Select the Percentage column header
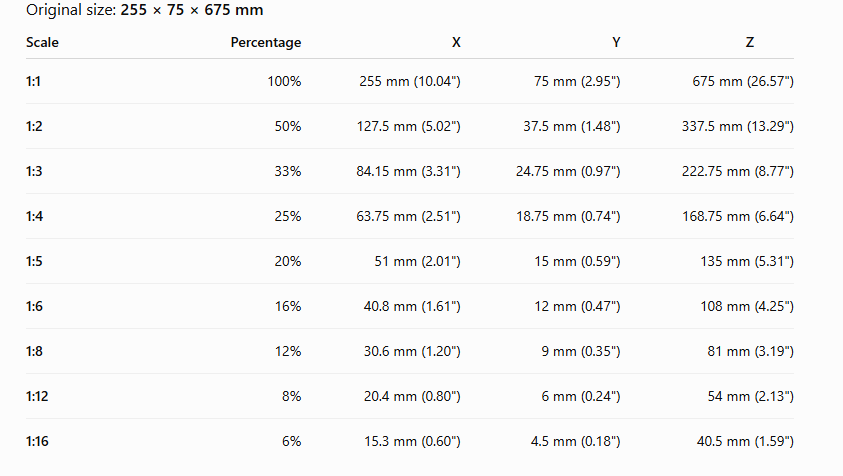Image resolution: width=843 pixels, height=476 pixels. click(x=266, y=42)
